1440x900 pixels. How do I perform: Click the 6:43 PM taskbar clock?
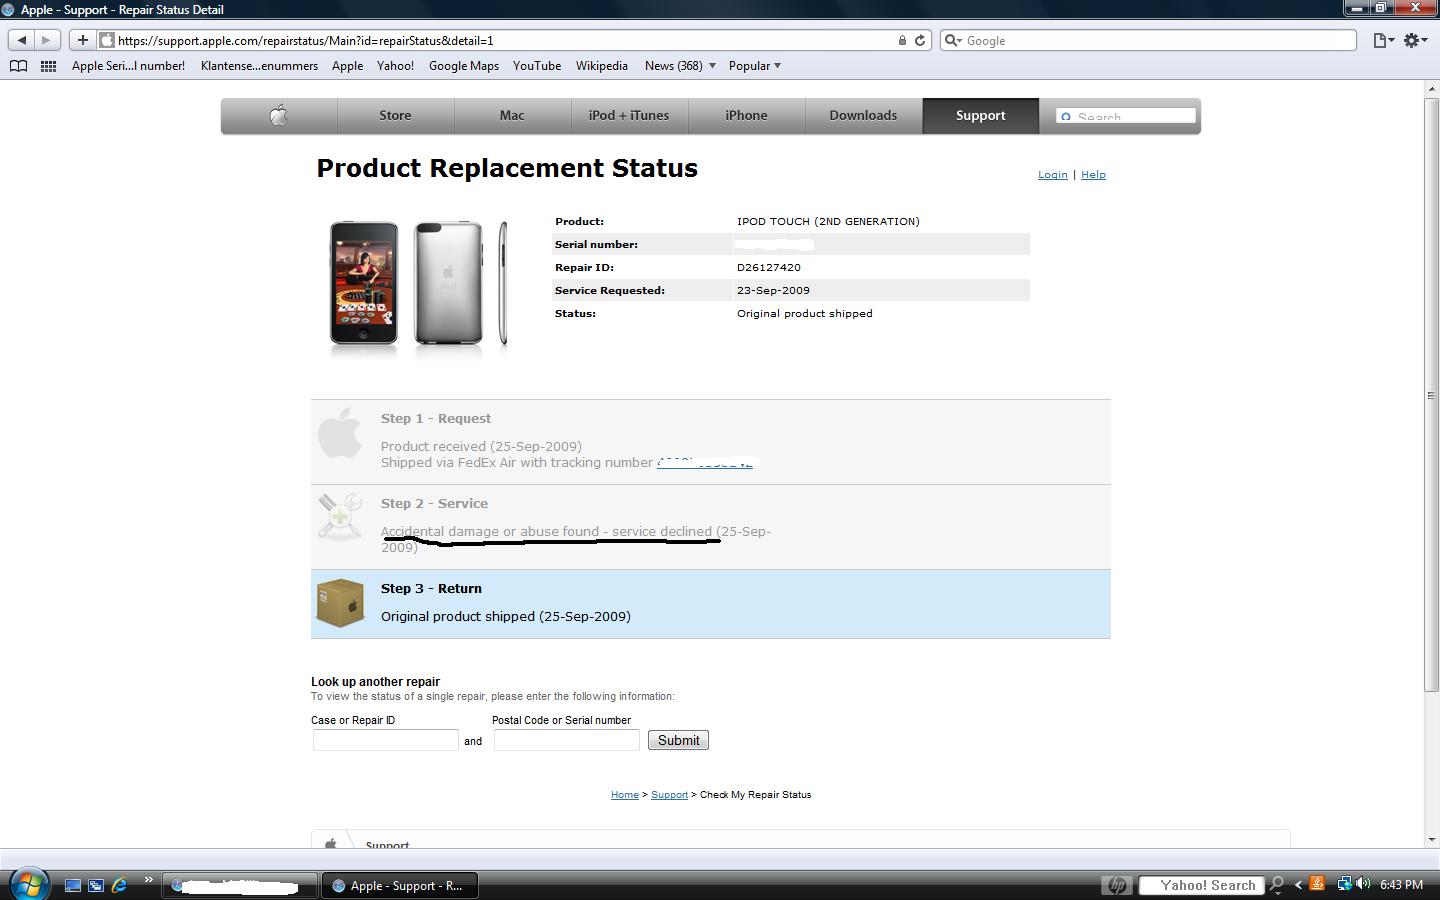tap(1401, 885)
